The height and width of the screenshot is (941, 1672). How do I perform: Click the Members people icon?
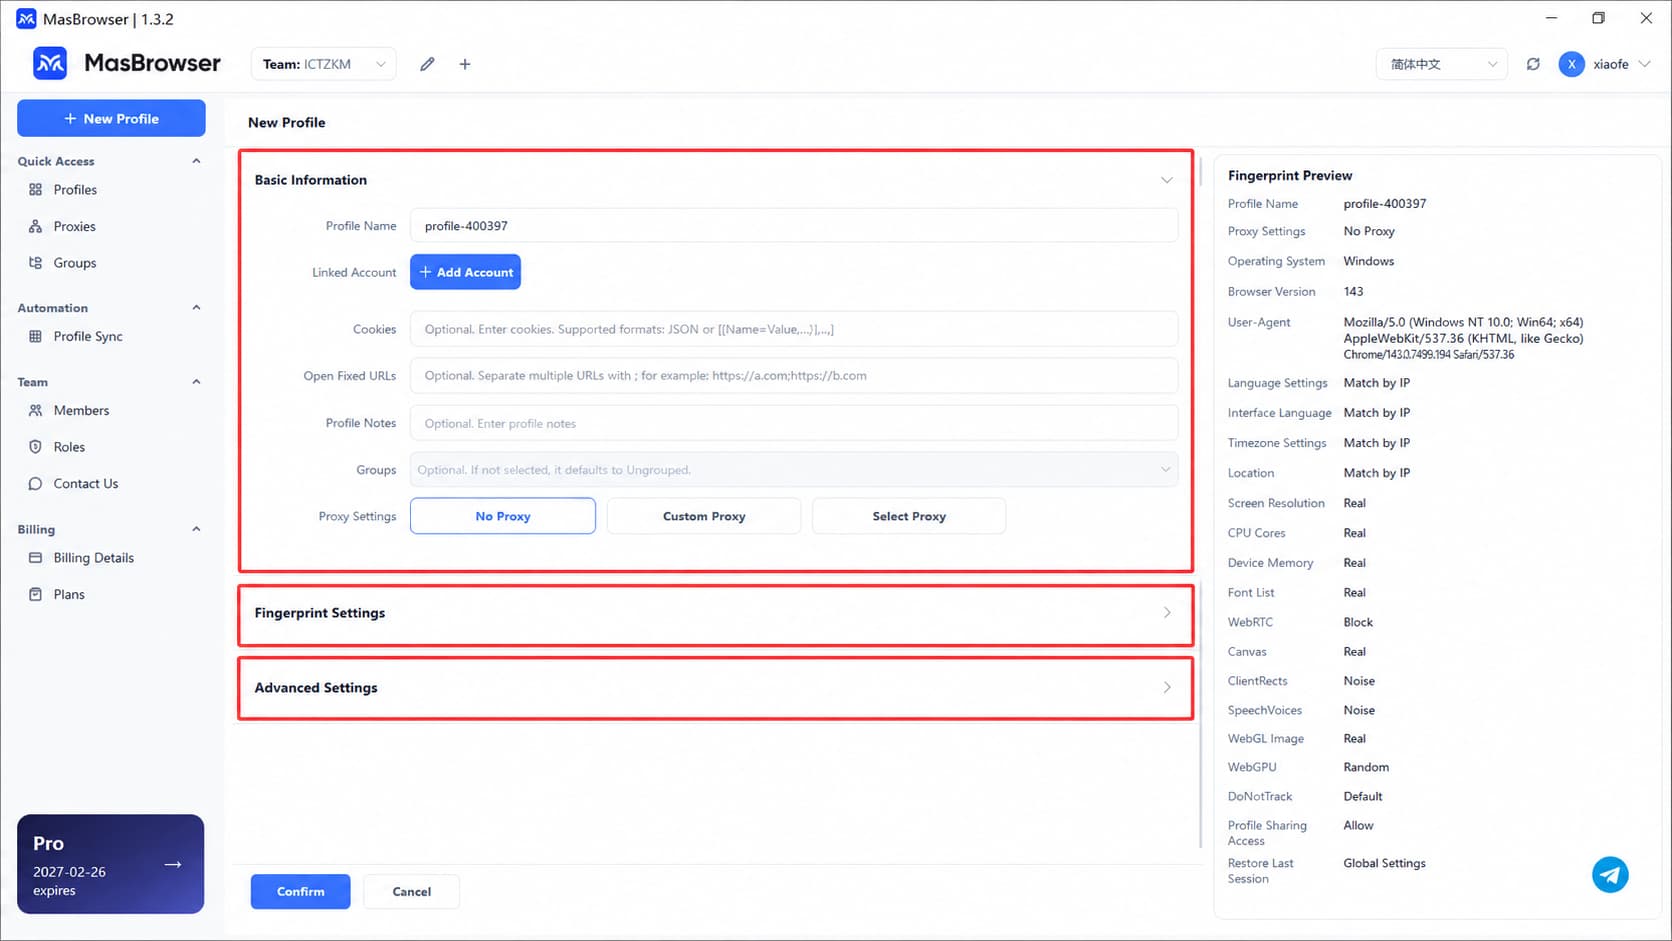point(35,411)
